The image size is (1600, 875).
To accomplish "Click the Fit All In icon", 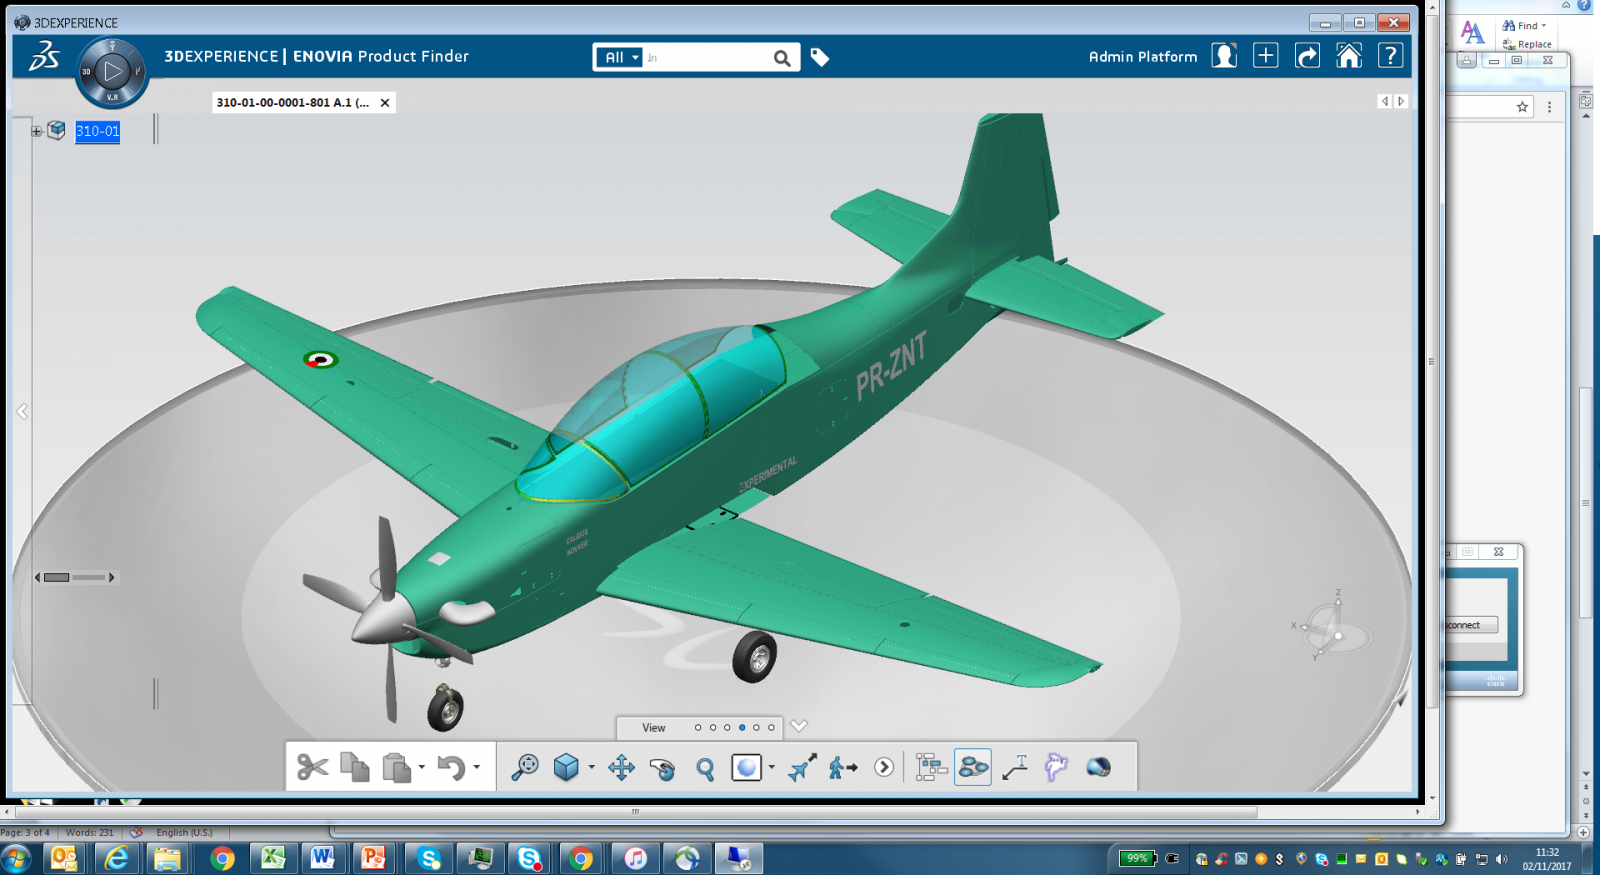I will (524, 767).
